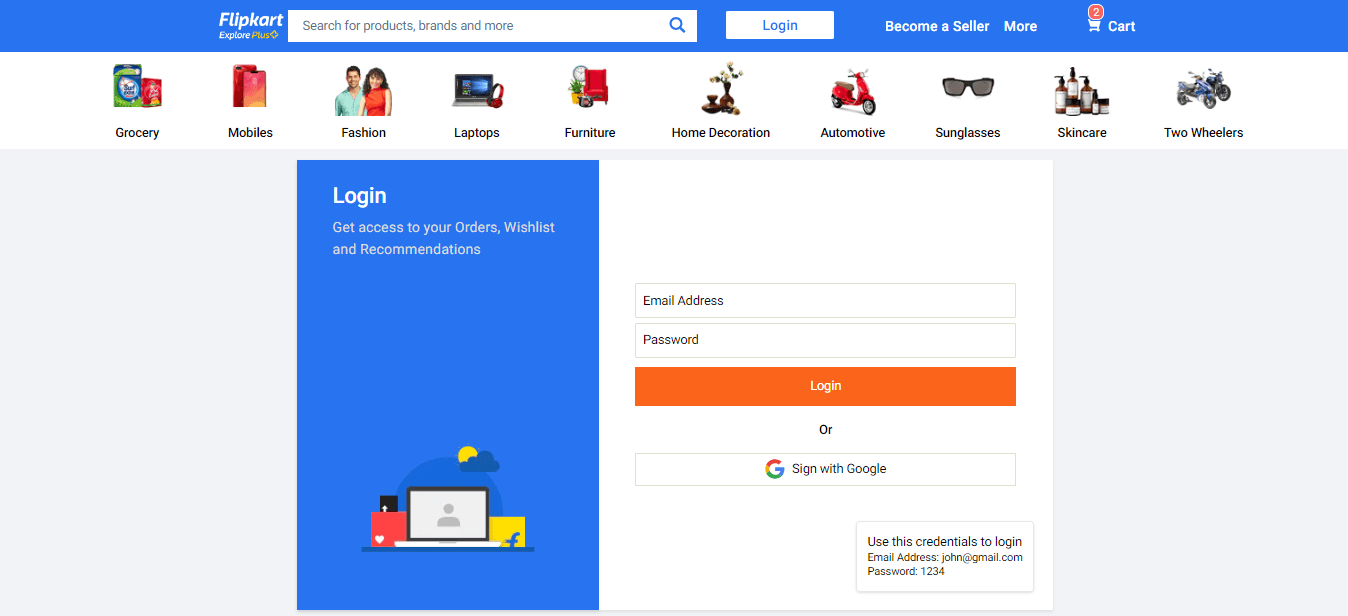1348x616 pixels.
Task: Select the Fashion category image
Action: tap(363, 90)
